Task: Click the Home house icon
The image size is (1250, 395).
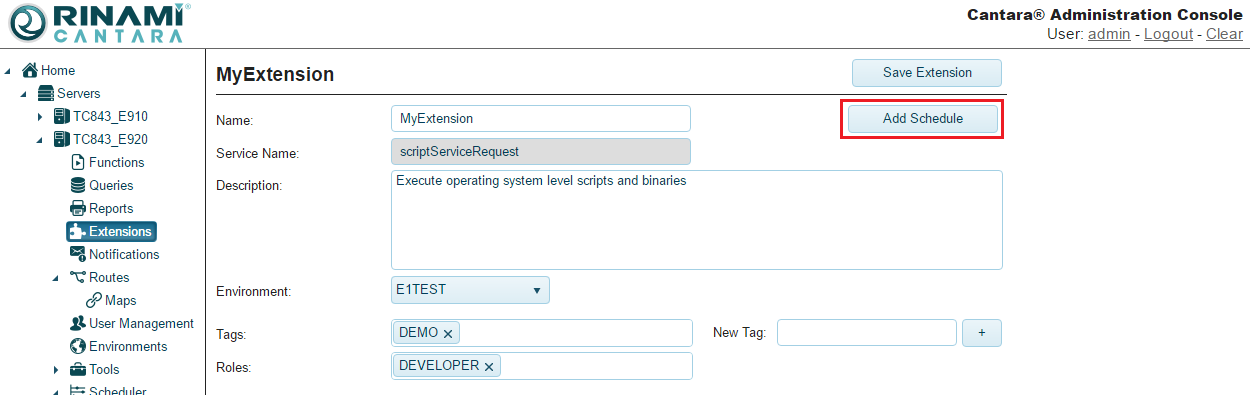Action: 30,71
